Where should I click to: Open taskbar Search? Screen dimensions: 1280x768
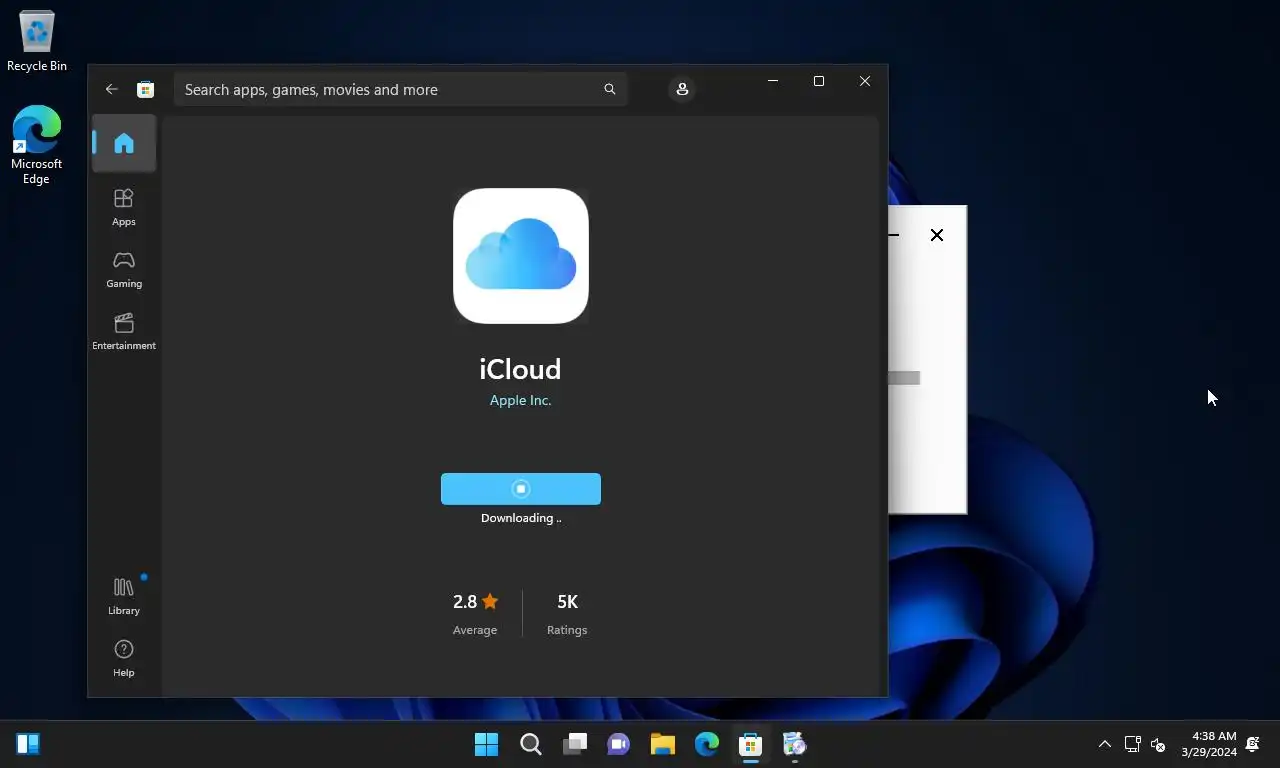[x=531, y=744]
